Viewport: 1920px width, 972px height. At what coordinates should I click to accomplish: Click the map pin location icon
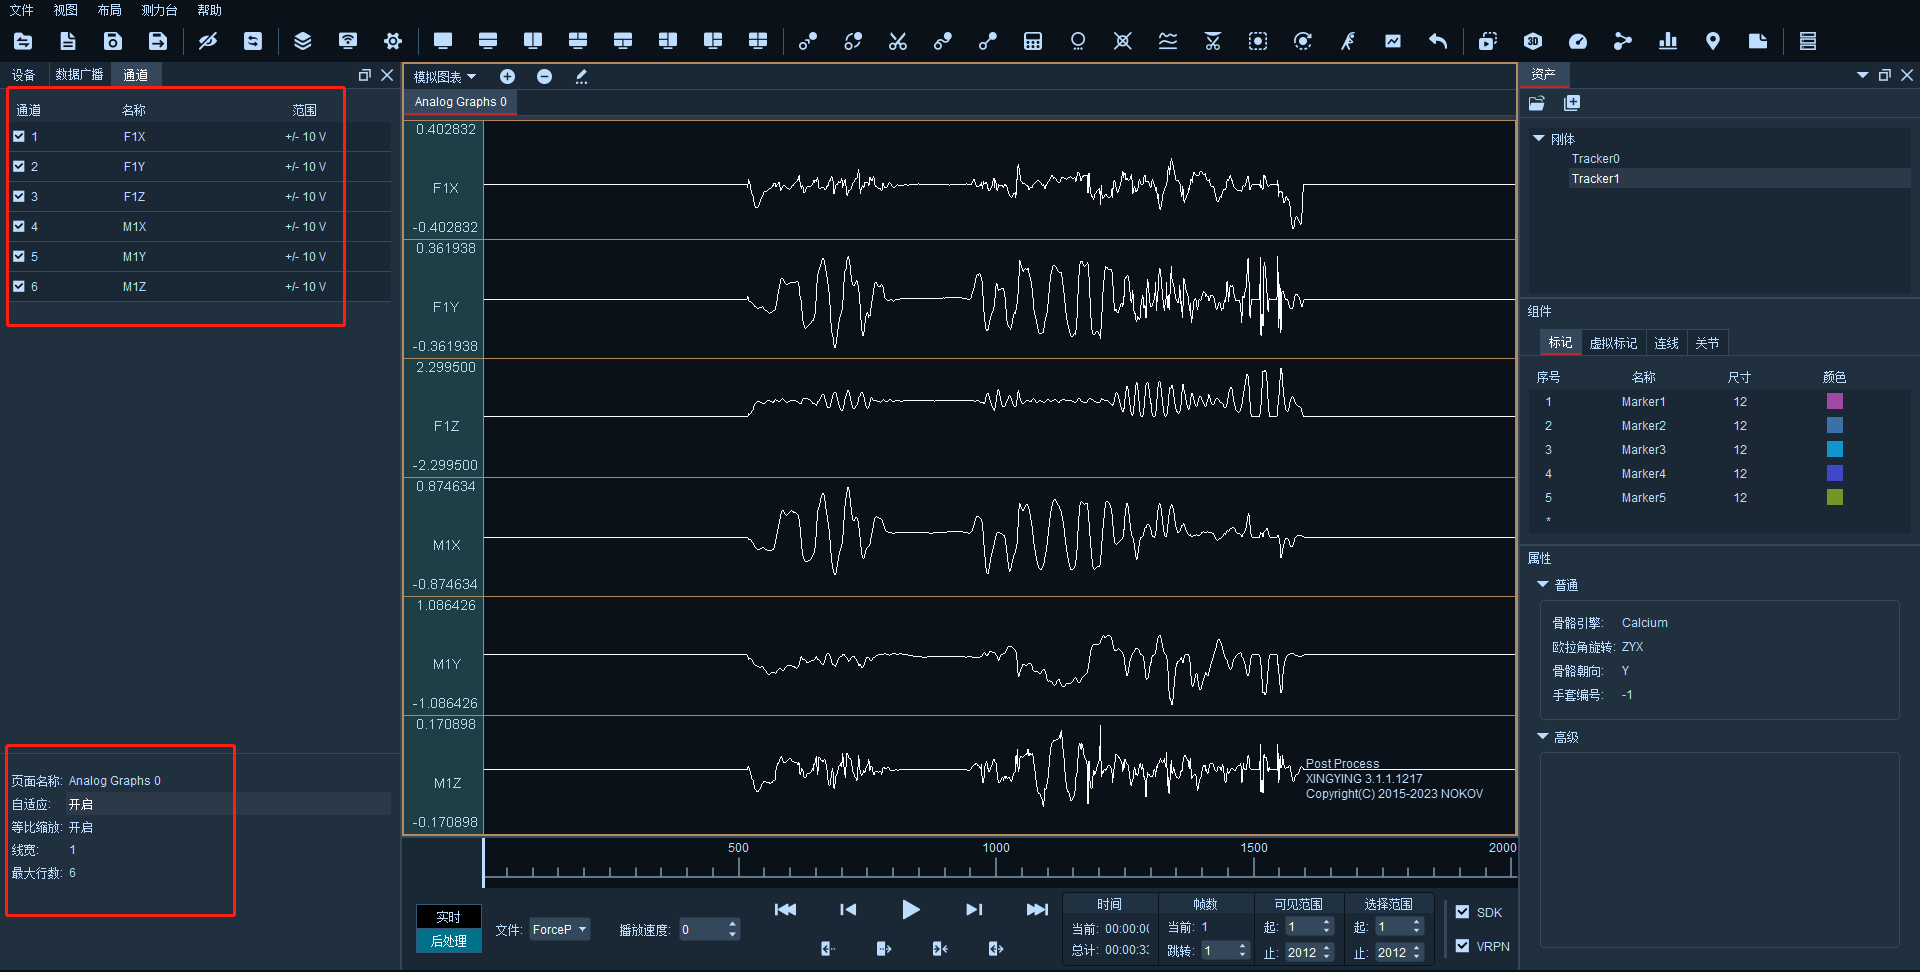pyautogui.click(x=1713, y=41)
